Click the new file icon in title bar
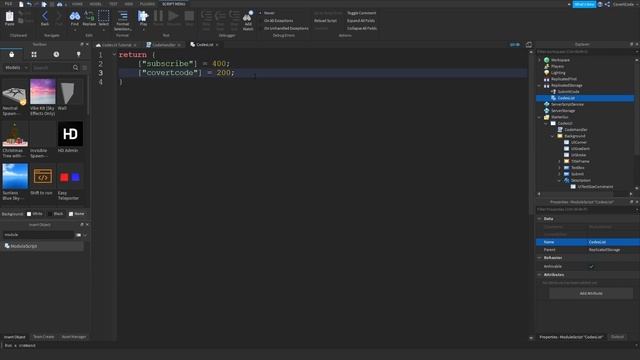Image resolution: width=640 pixels, height=360 pixels. (x=21, y=4)
